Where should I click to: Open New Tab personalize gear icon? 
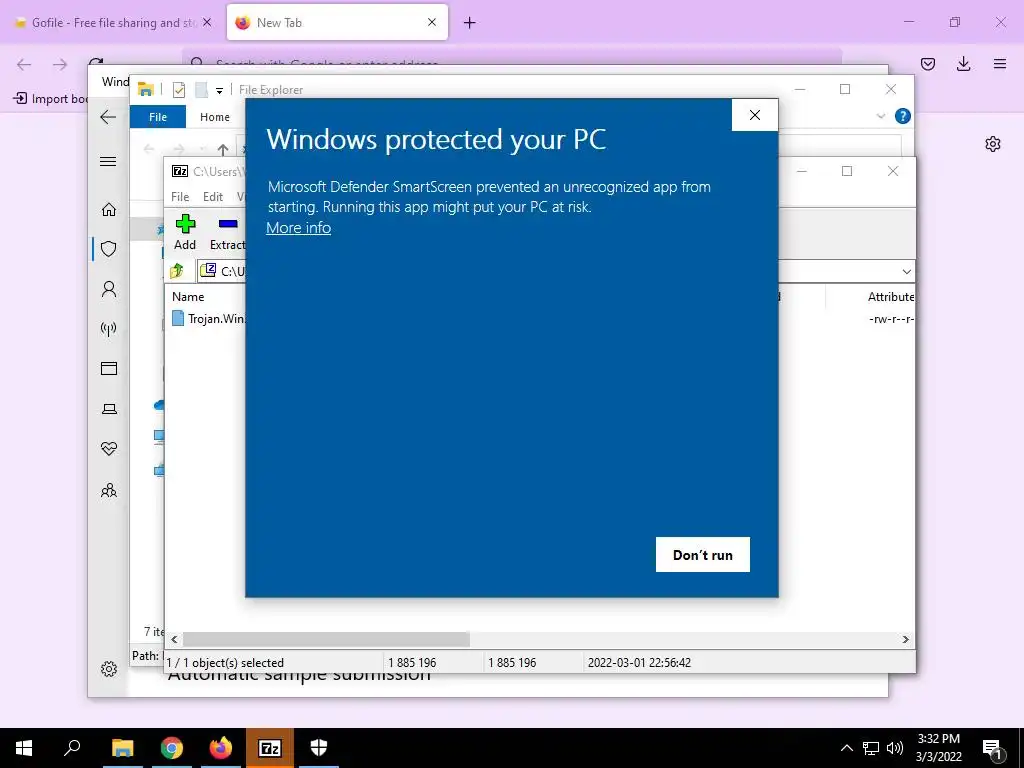(x=993, y=144)
